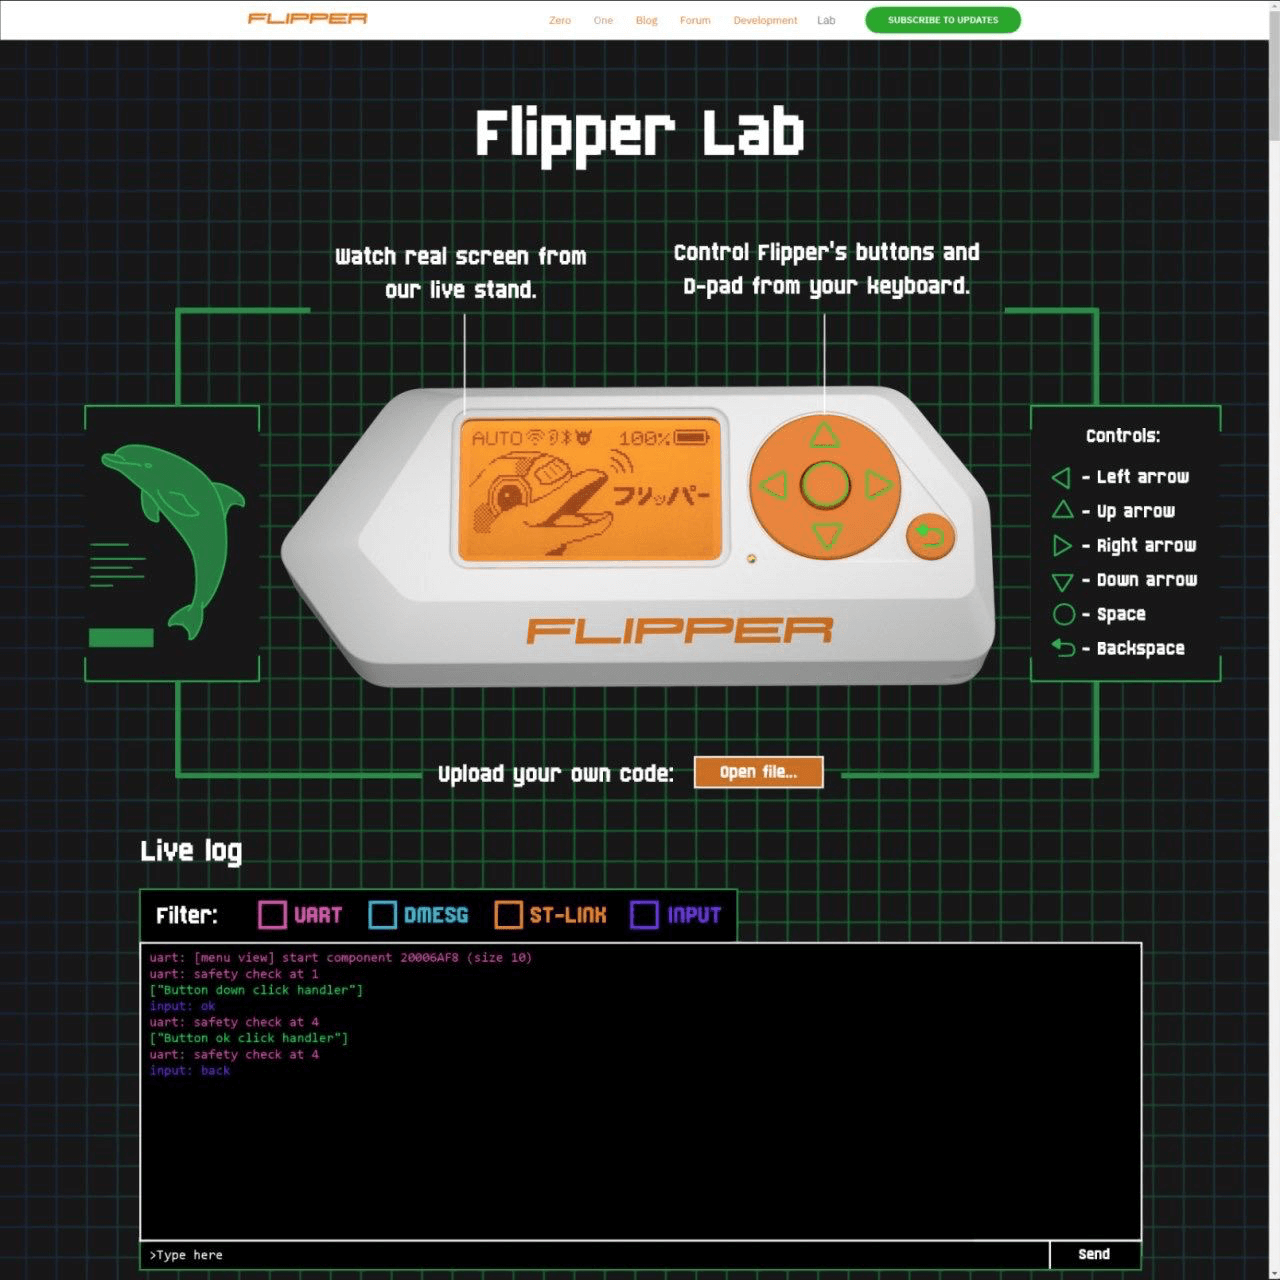
Task: Click Subscribe to Updates button
Action: [943, 20]
